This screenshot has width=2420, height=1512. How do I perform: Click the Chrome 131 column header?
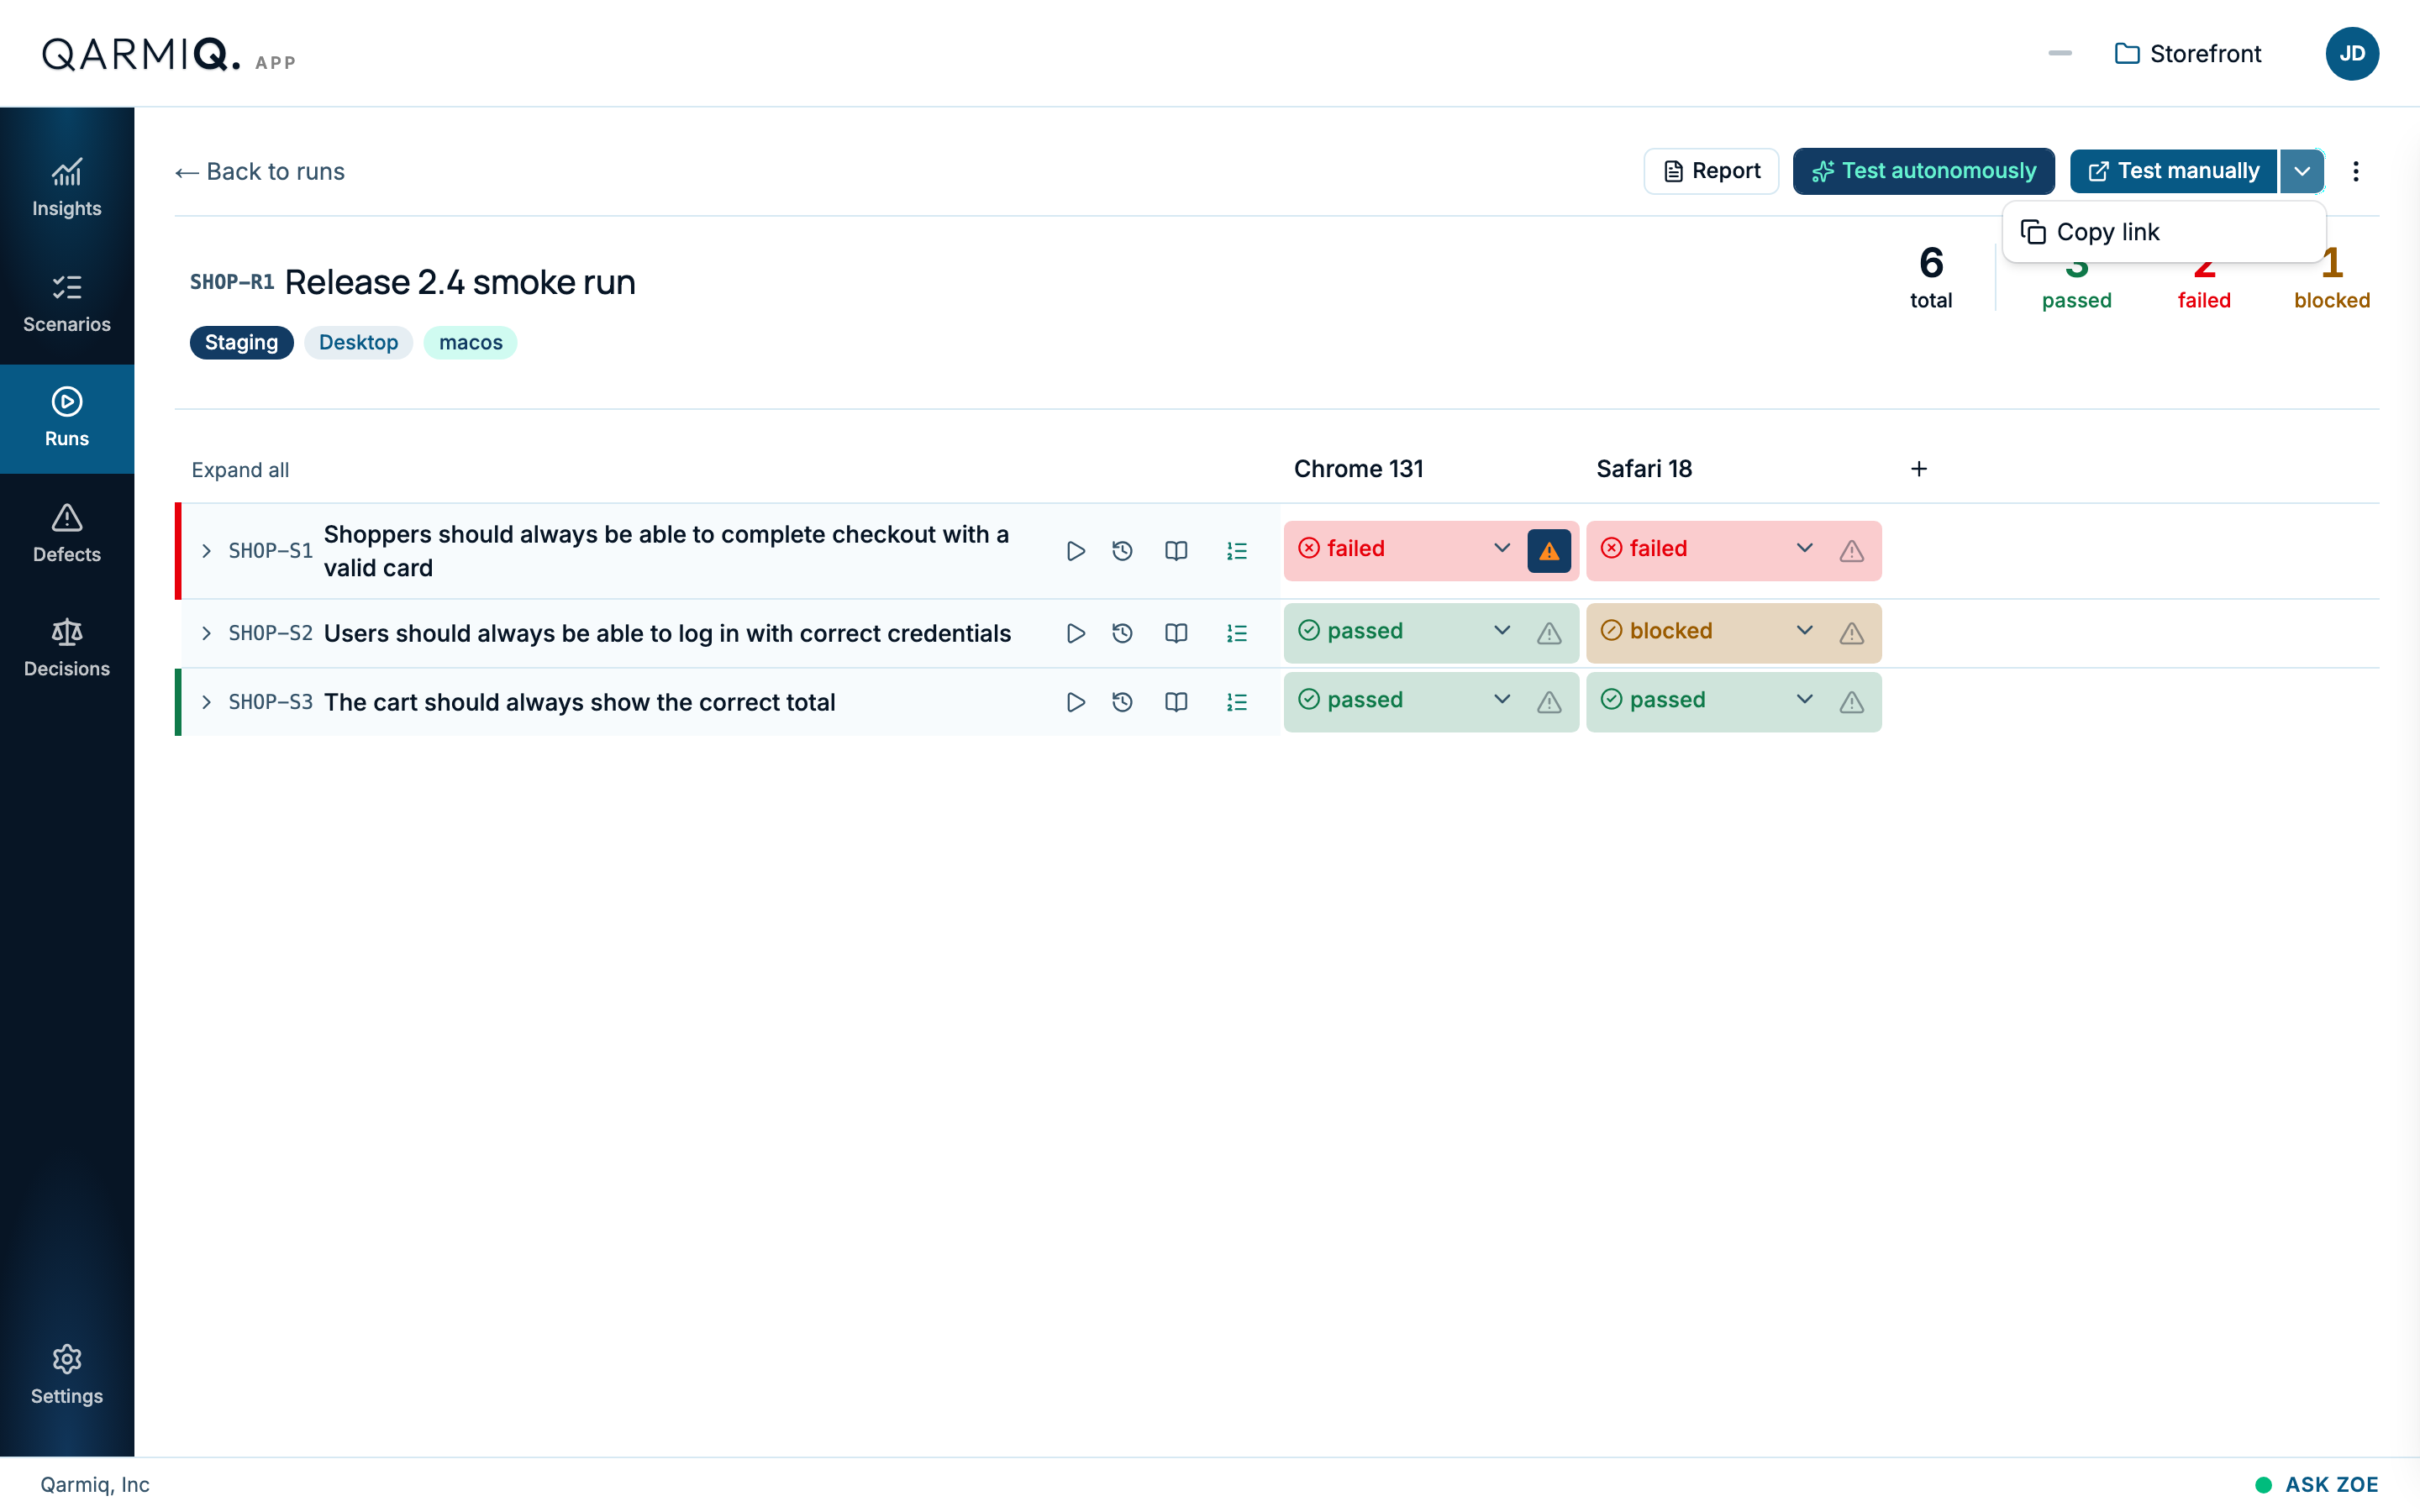1358,469
